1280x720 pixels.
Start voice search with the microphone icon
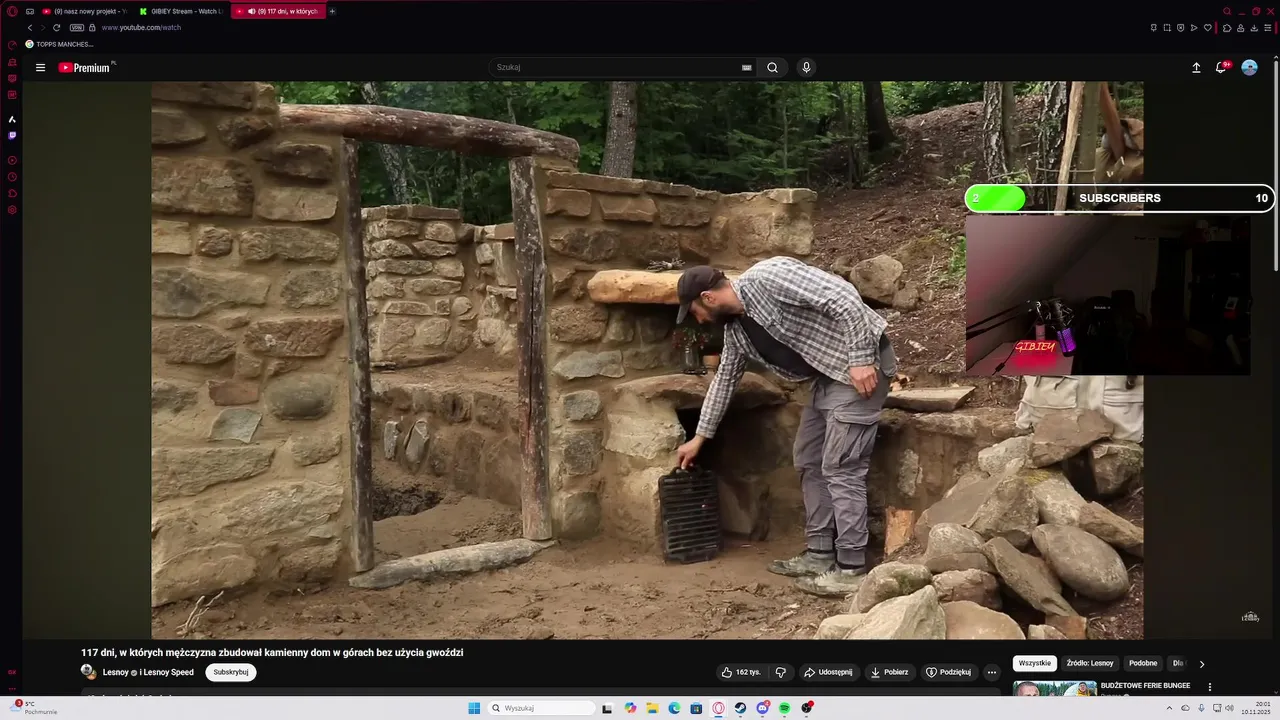[x=806, y=68]
